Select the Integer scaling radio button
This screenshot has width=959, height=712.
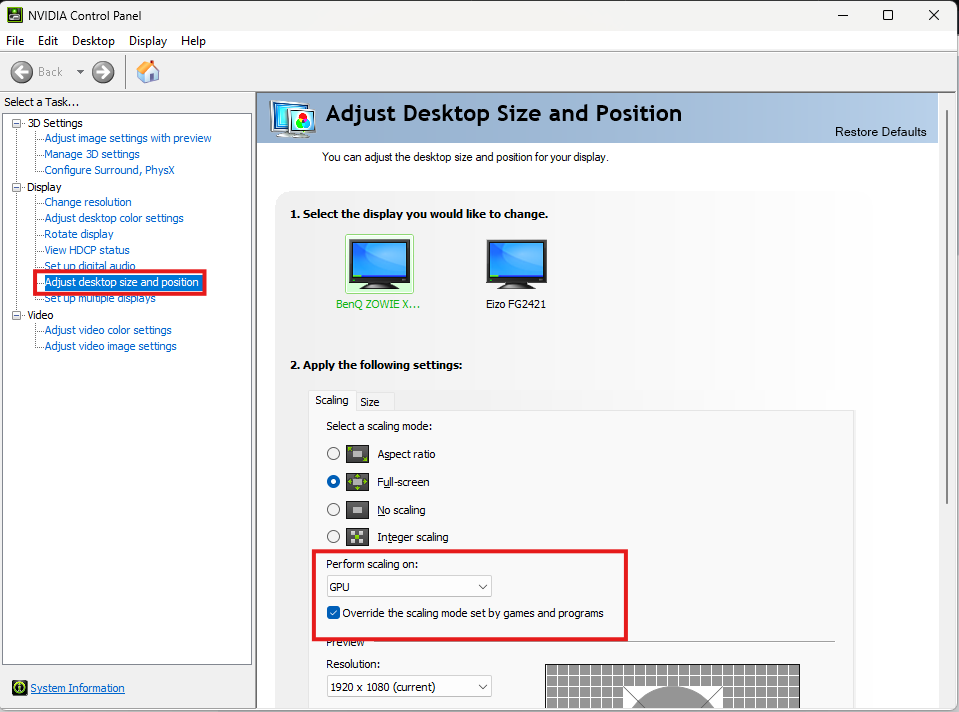[x=333, y=537]
